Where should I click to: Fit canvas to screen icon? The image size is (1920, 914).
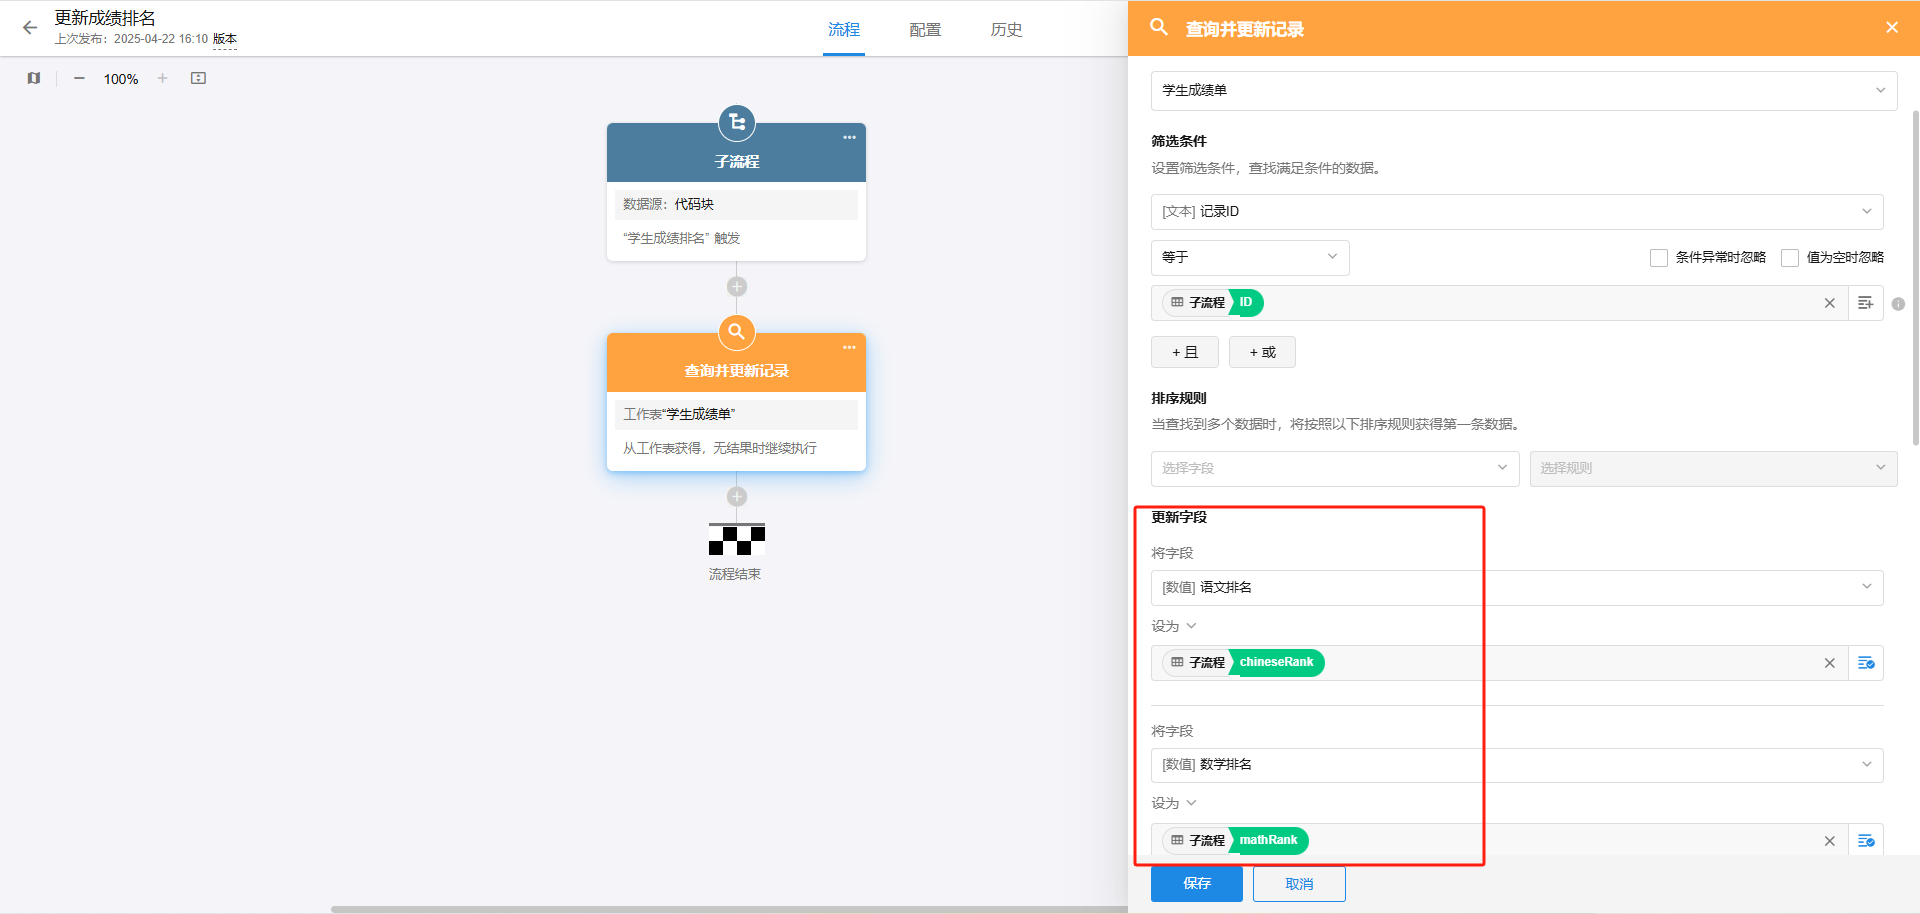pyautogui.click(x=198, y=78)
